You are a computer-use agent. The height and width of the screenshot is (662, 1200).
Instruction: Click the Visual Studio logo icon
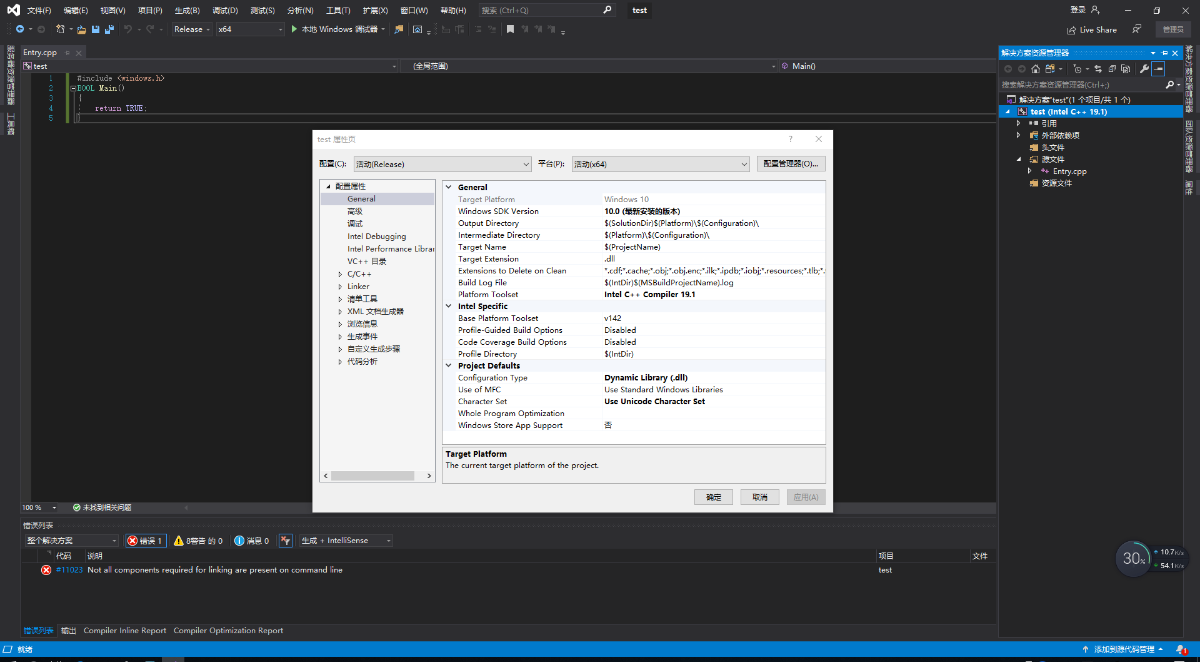pyautogui.click(x=13, y=10)
